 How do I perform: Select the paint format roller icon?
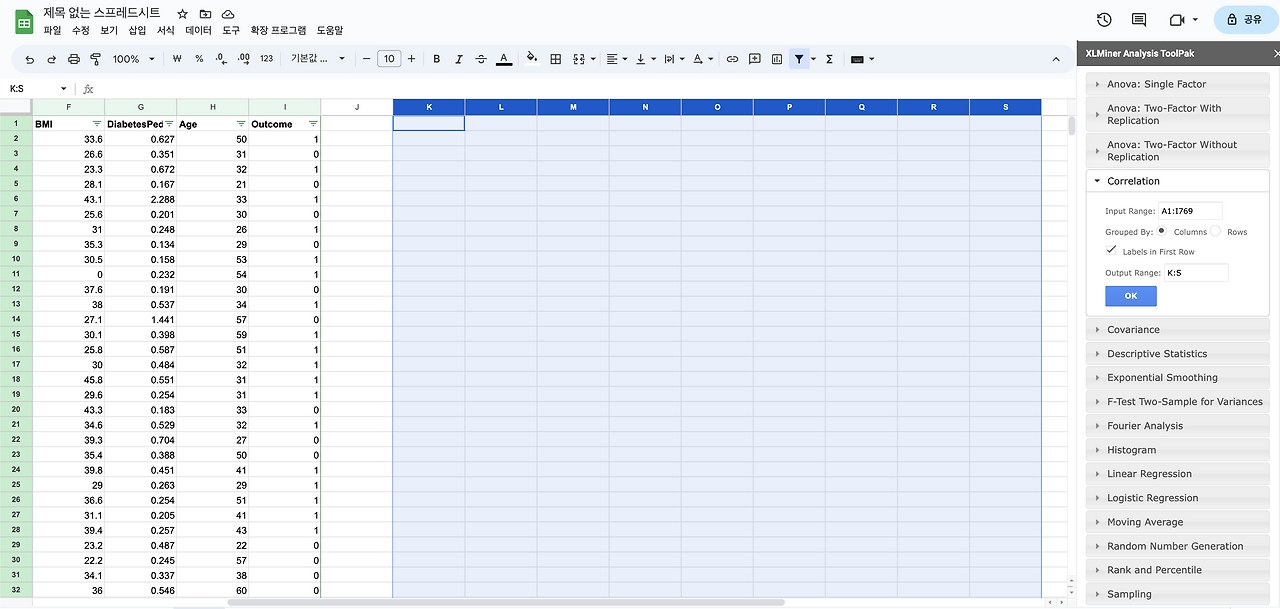point(96,59)
